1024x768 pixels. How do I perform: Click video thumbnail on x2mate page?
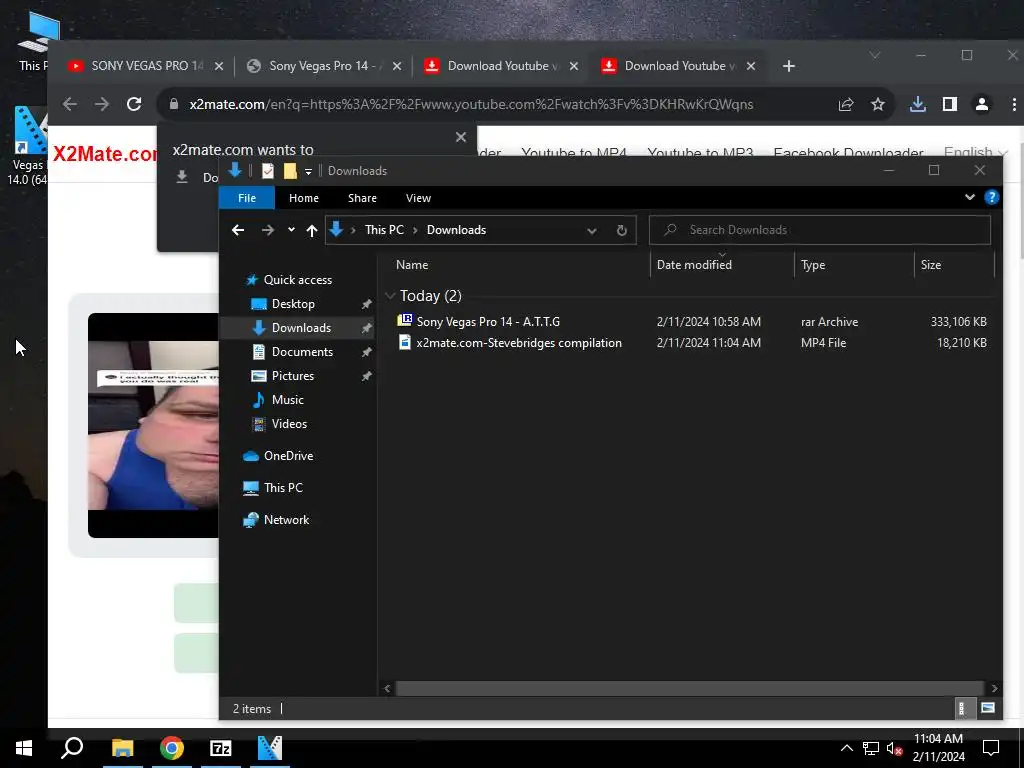point(153,425)
